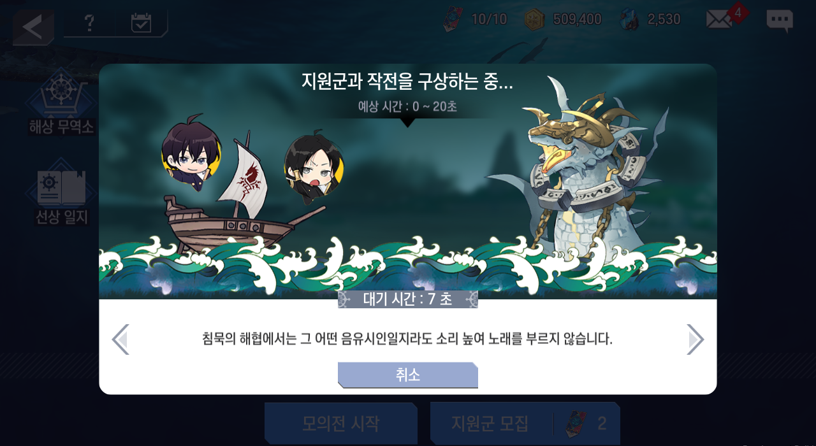This screenshot has height=446, width=816.
Task: Recruit reinforcements with 지원군 모집
Action: click(x=525, y=423)
